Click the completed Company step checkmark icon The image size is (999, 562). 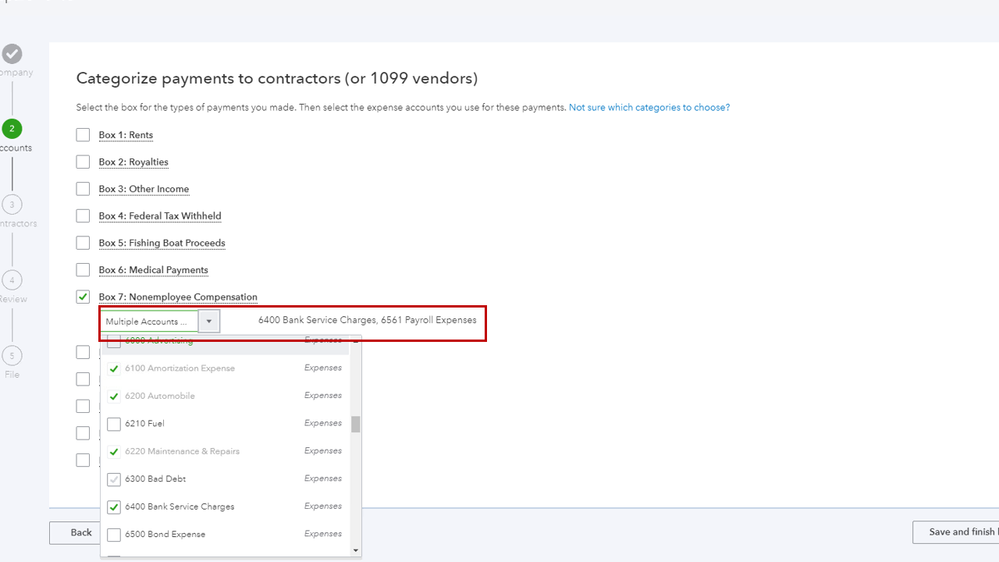(12, 54)
